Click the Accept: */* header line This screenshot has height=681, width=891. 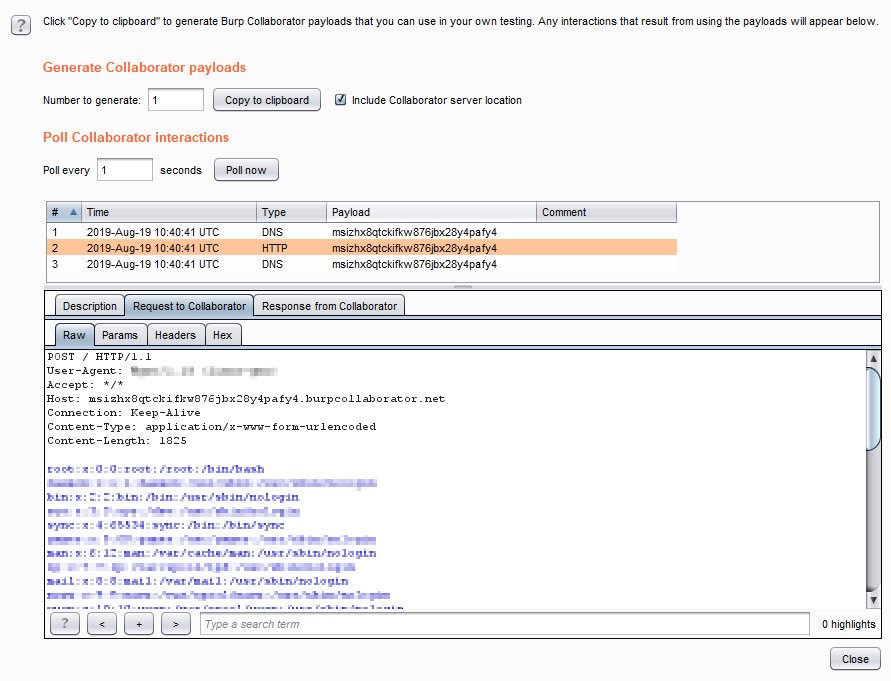pyautogui.click(x=85, y=384)
